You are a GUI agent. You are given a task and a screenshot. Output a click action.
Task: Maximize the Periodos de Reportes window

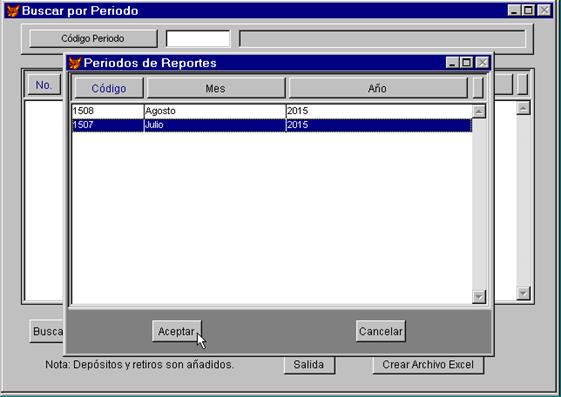[467, 63]
